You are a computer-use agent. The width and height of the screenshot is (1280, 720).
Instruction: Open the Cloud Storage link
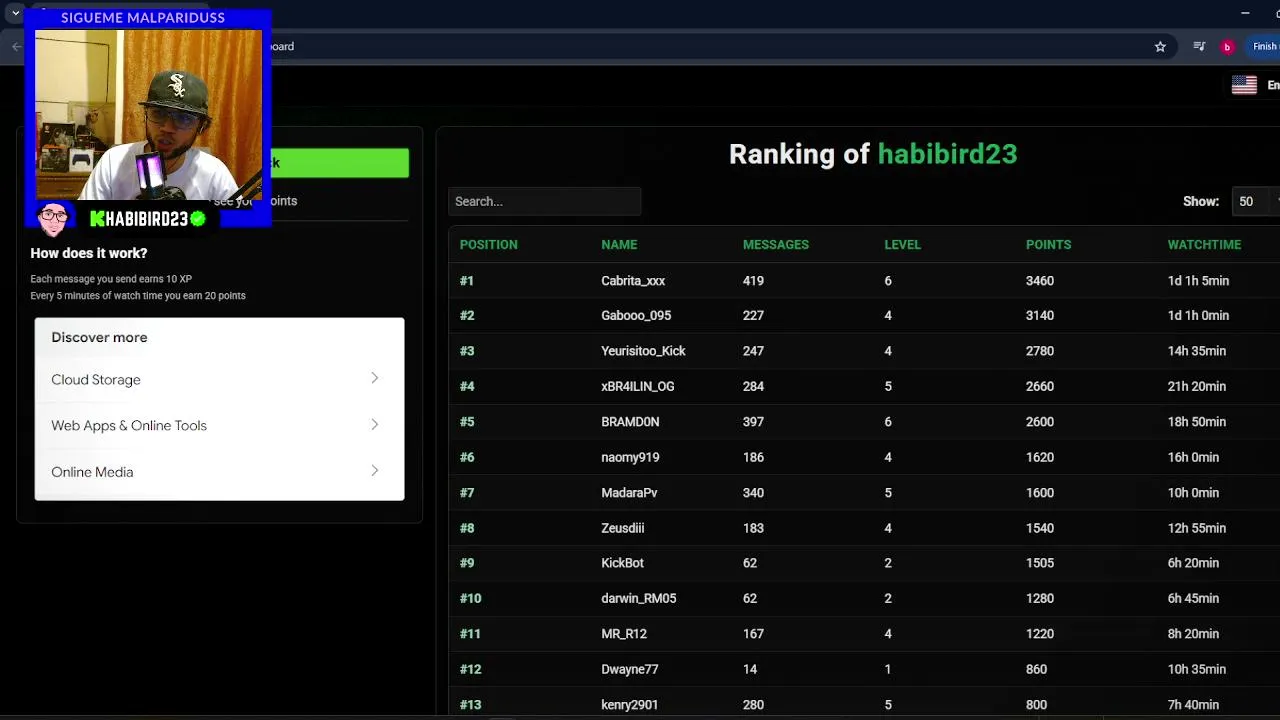point(96,379)
